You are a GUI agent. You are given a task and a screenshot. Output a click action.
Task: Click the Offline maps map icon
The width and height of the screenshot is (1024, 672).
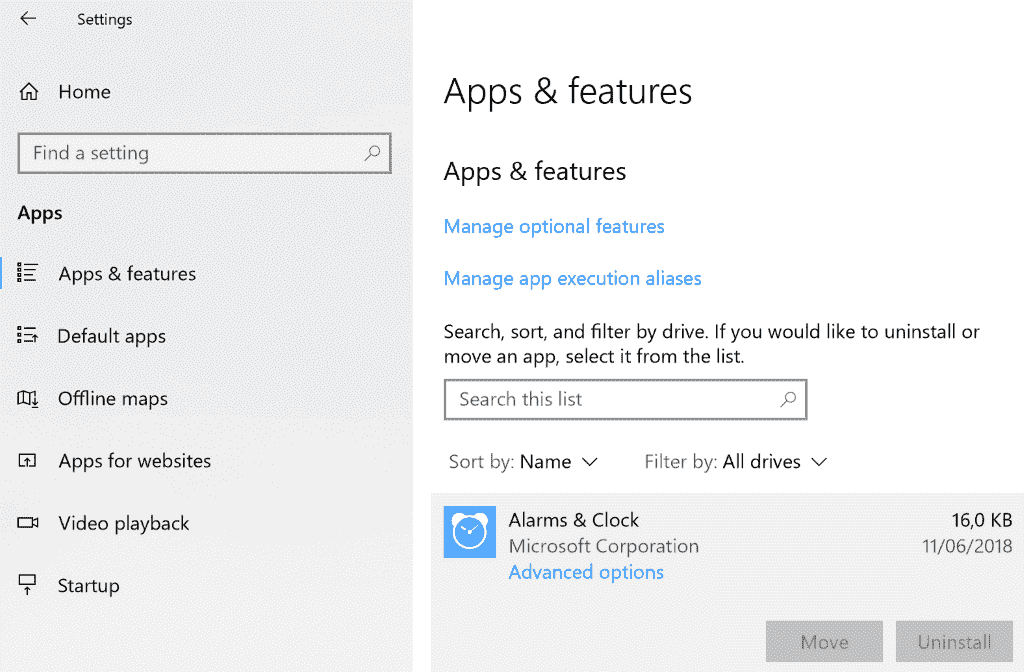pyautogui.click(x=27, y=398)
